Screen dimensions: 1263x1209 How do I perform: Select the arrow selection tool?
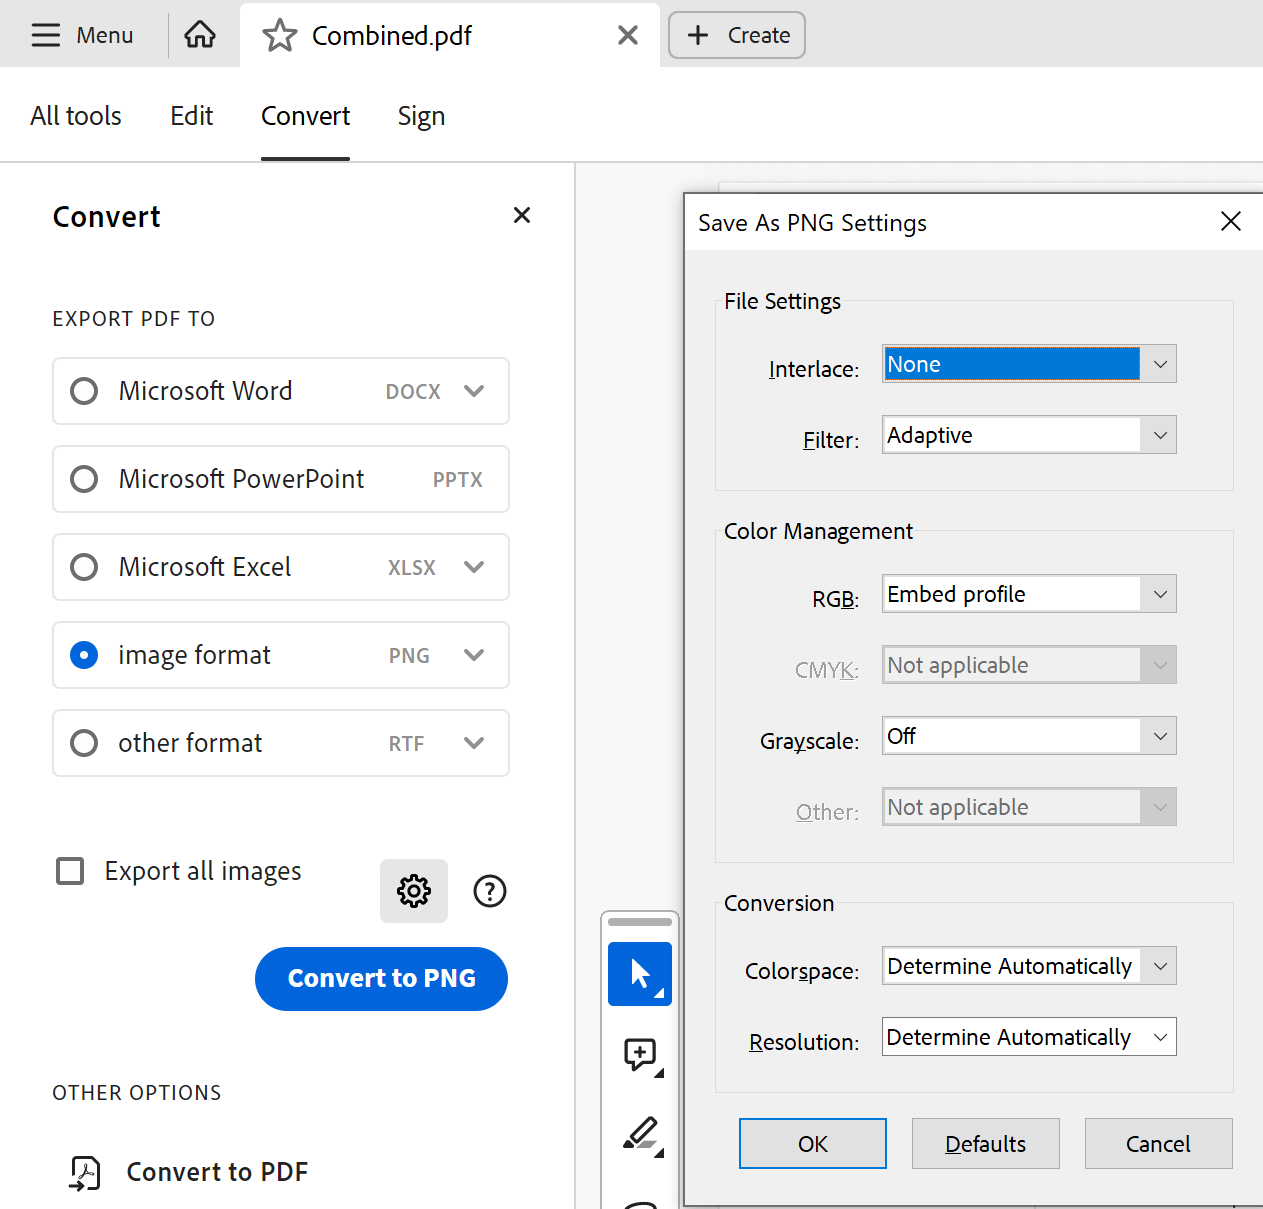(640, 974)
